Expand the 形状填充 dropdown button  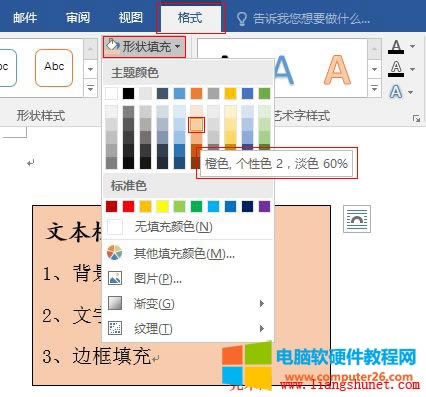coord(144,47)
